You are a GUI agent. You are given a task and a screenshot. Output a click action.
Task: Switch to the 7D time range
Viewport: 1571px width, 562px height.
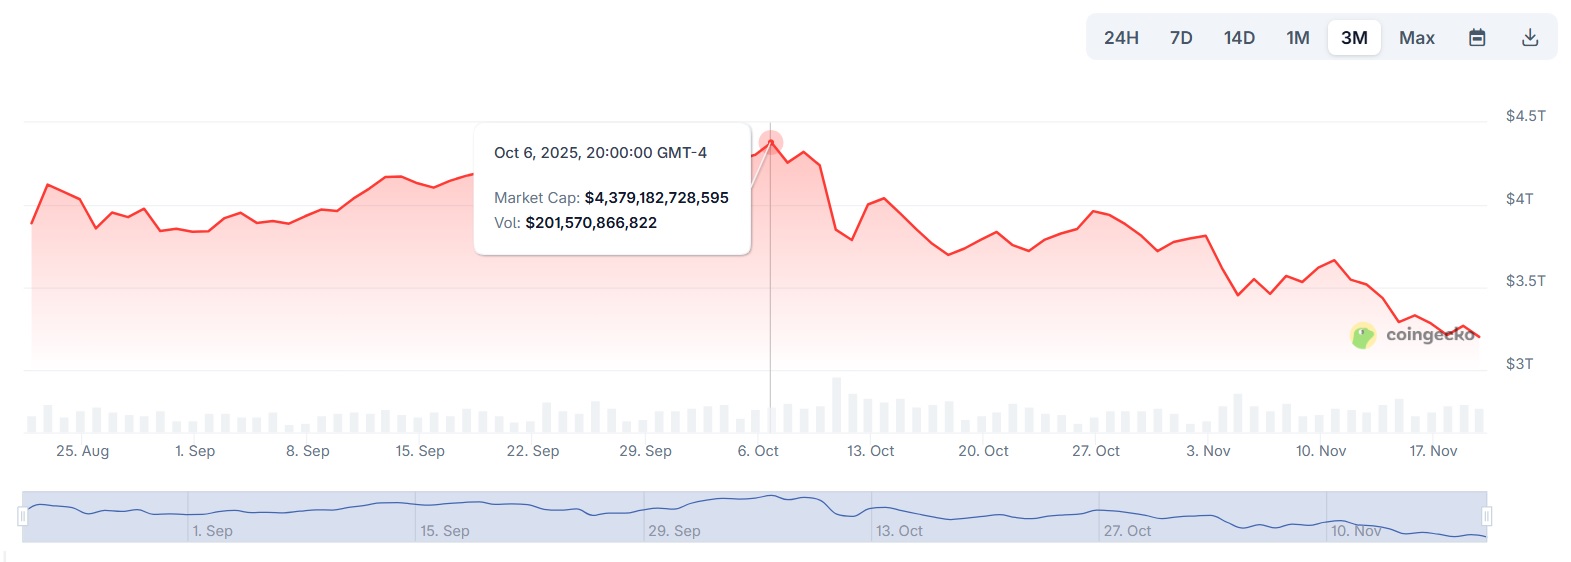pyautogui.click(x=1181, y=38)
